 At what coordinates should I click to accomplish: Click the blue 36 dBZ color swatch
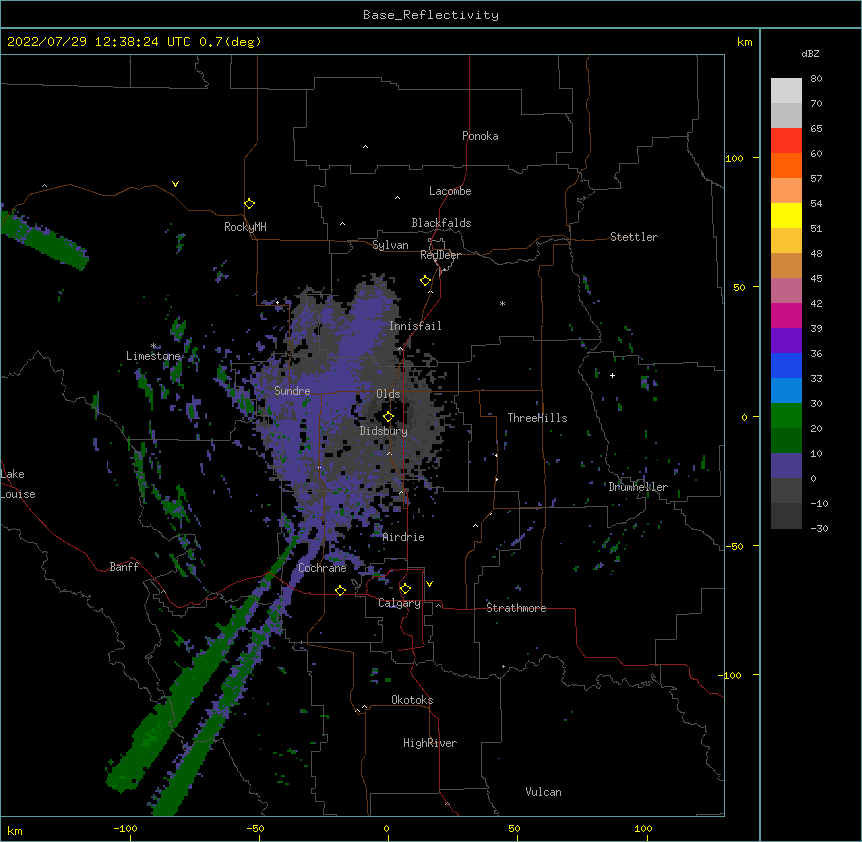tap(786, 365)
